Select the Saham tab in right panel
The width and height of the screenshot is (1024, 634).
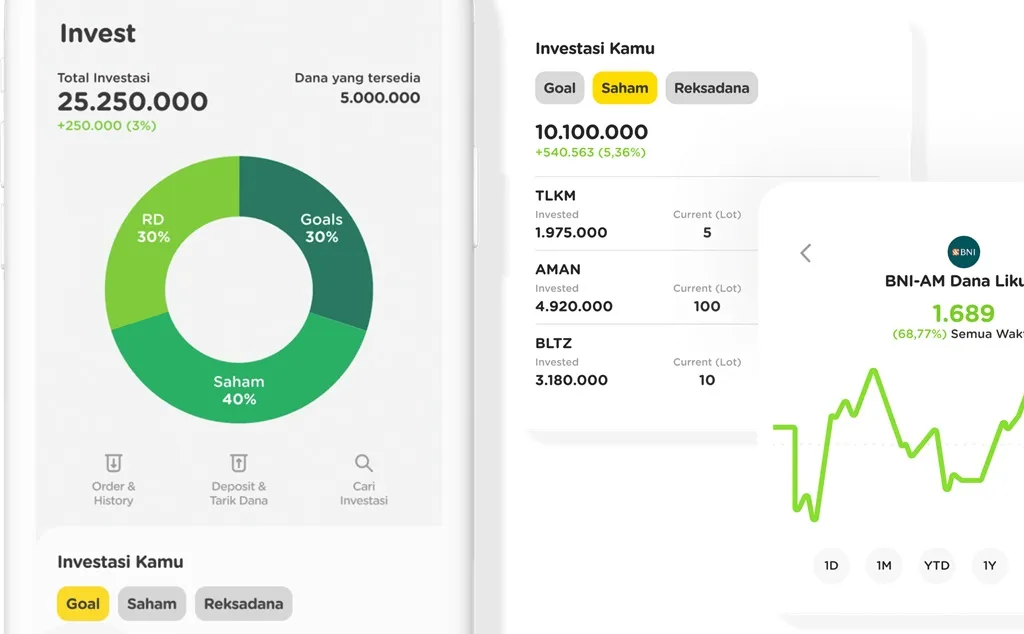(624, 87)
